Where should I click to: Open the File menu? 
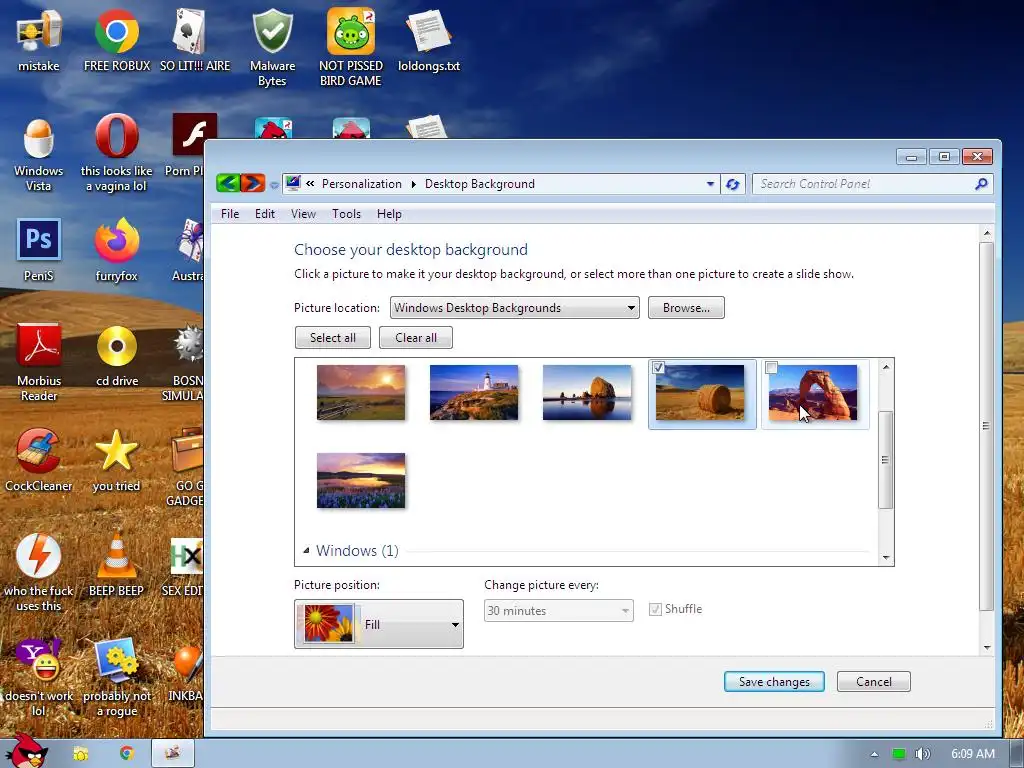tap(230, 214)
